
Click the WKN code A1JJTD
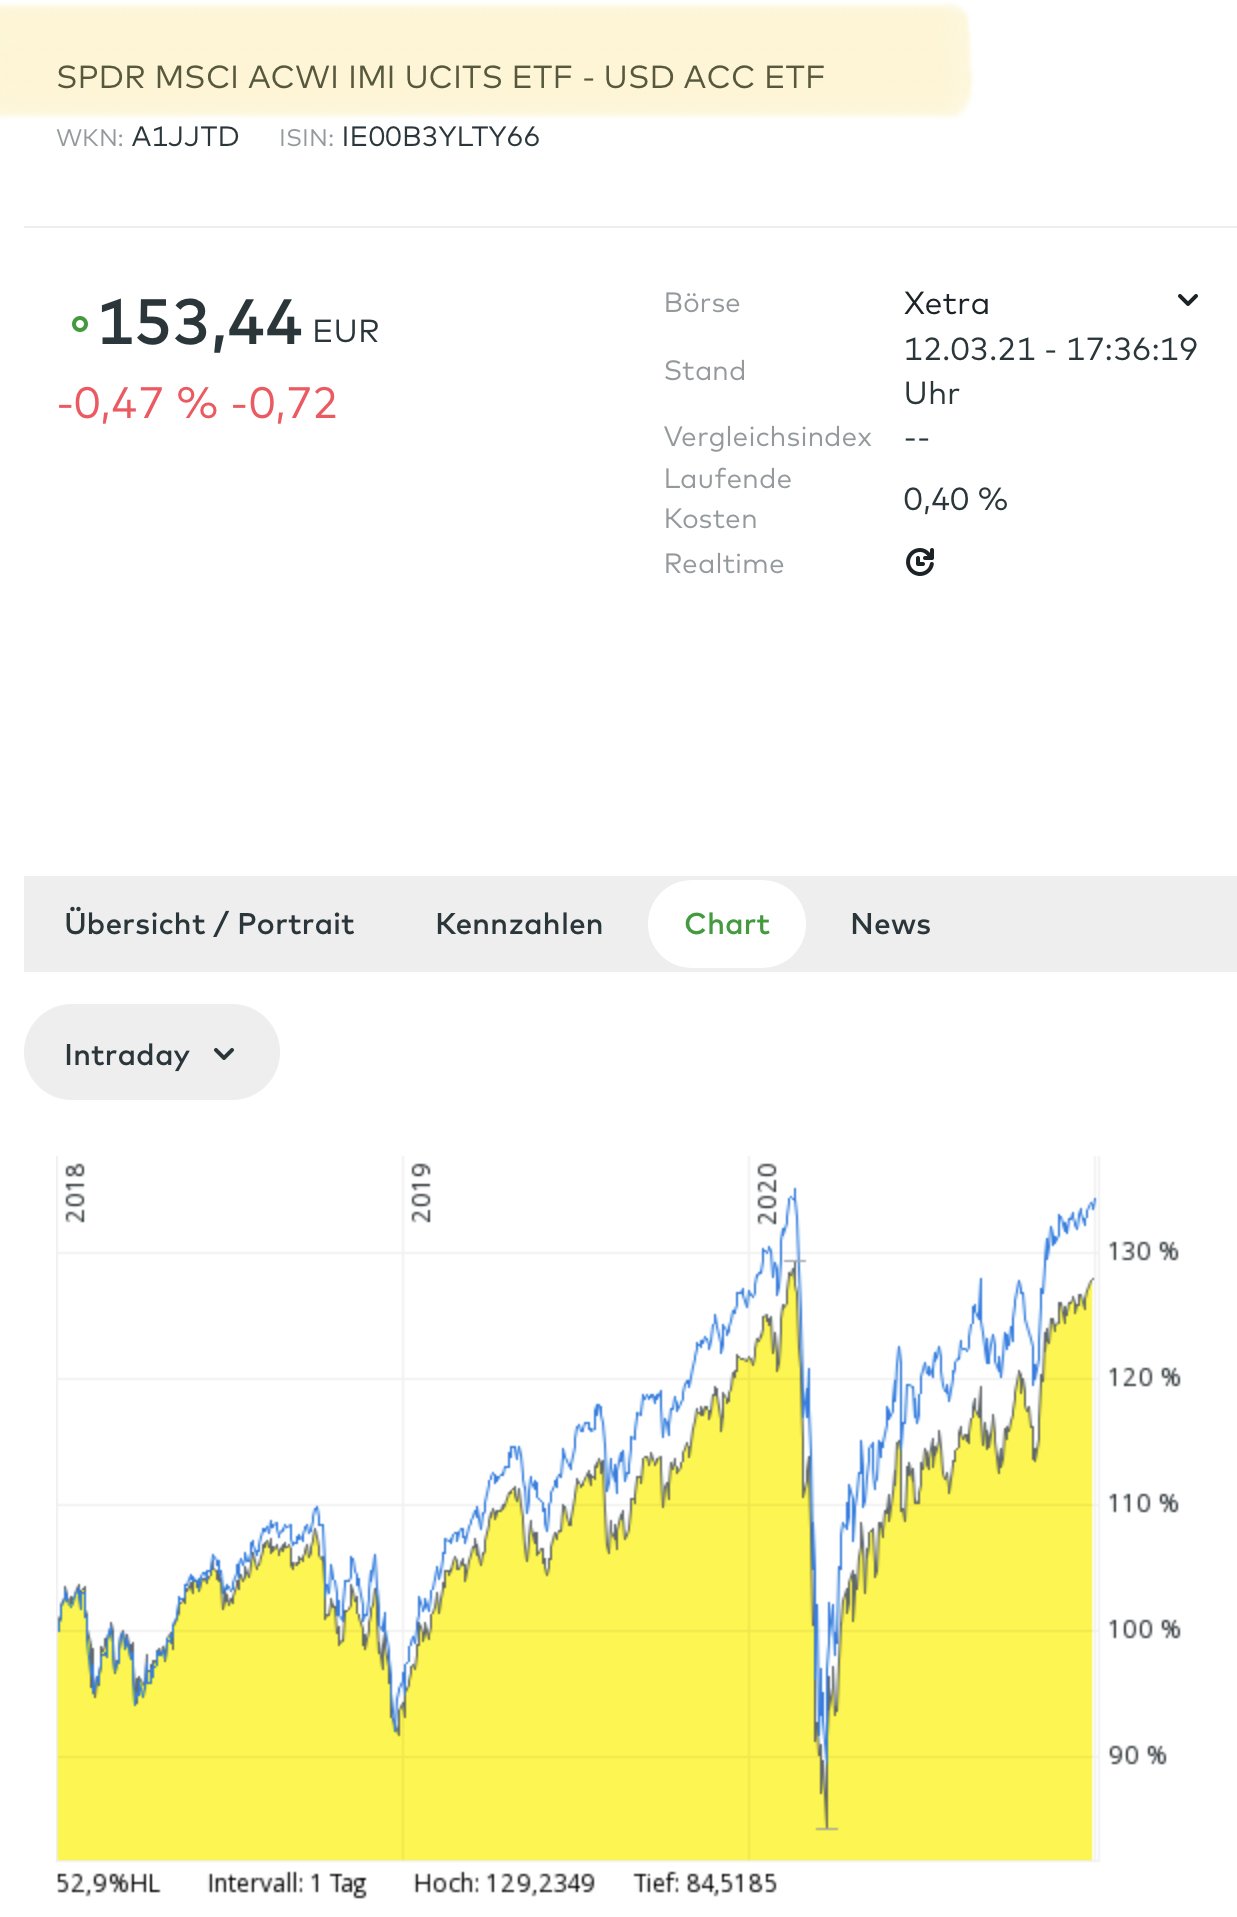click(x=185, y=137)
